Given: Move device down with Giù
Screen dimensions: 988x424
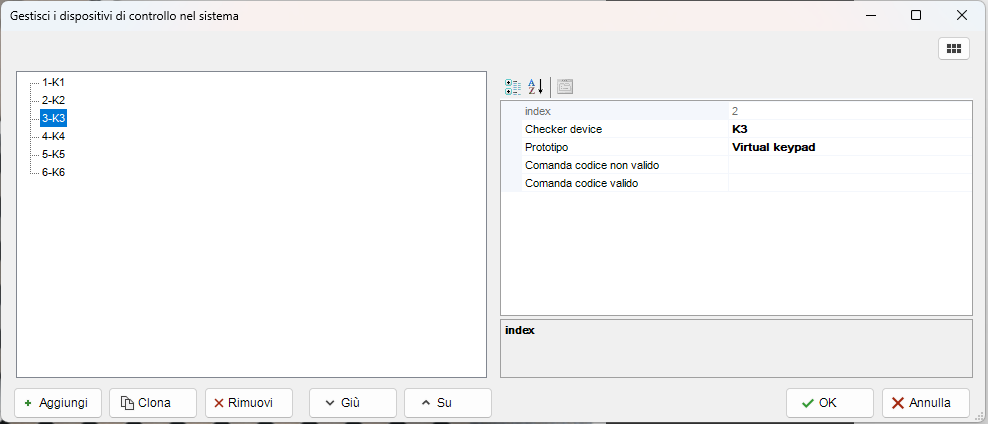Looking at the screenshot, I should click(x=352, y=403).
